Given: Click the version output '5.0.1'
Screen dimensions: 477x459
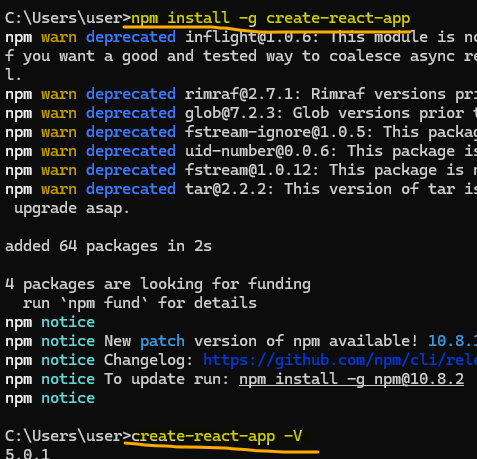Looking at the screenshot, I should (x=28, y=454).
